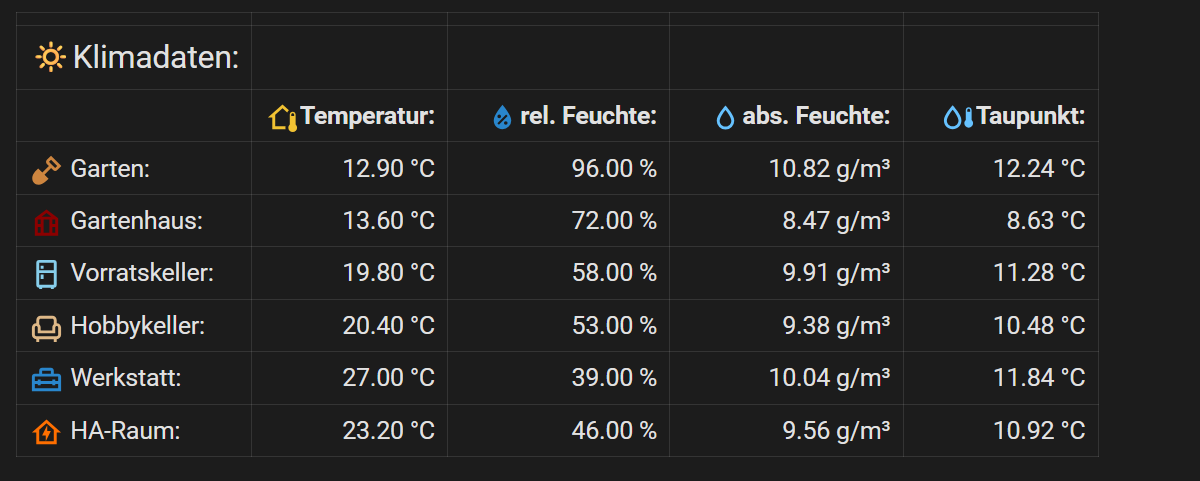
Task: Click the water drop icon by abs. Feuchte
Action: [725, 118]
